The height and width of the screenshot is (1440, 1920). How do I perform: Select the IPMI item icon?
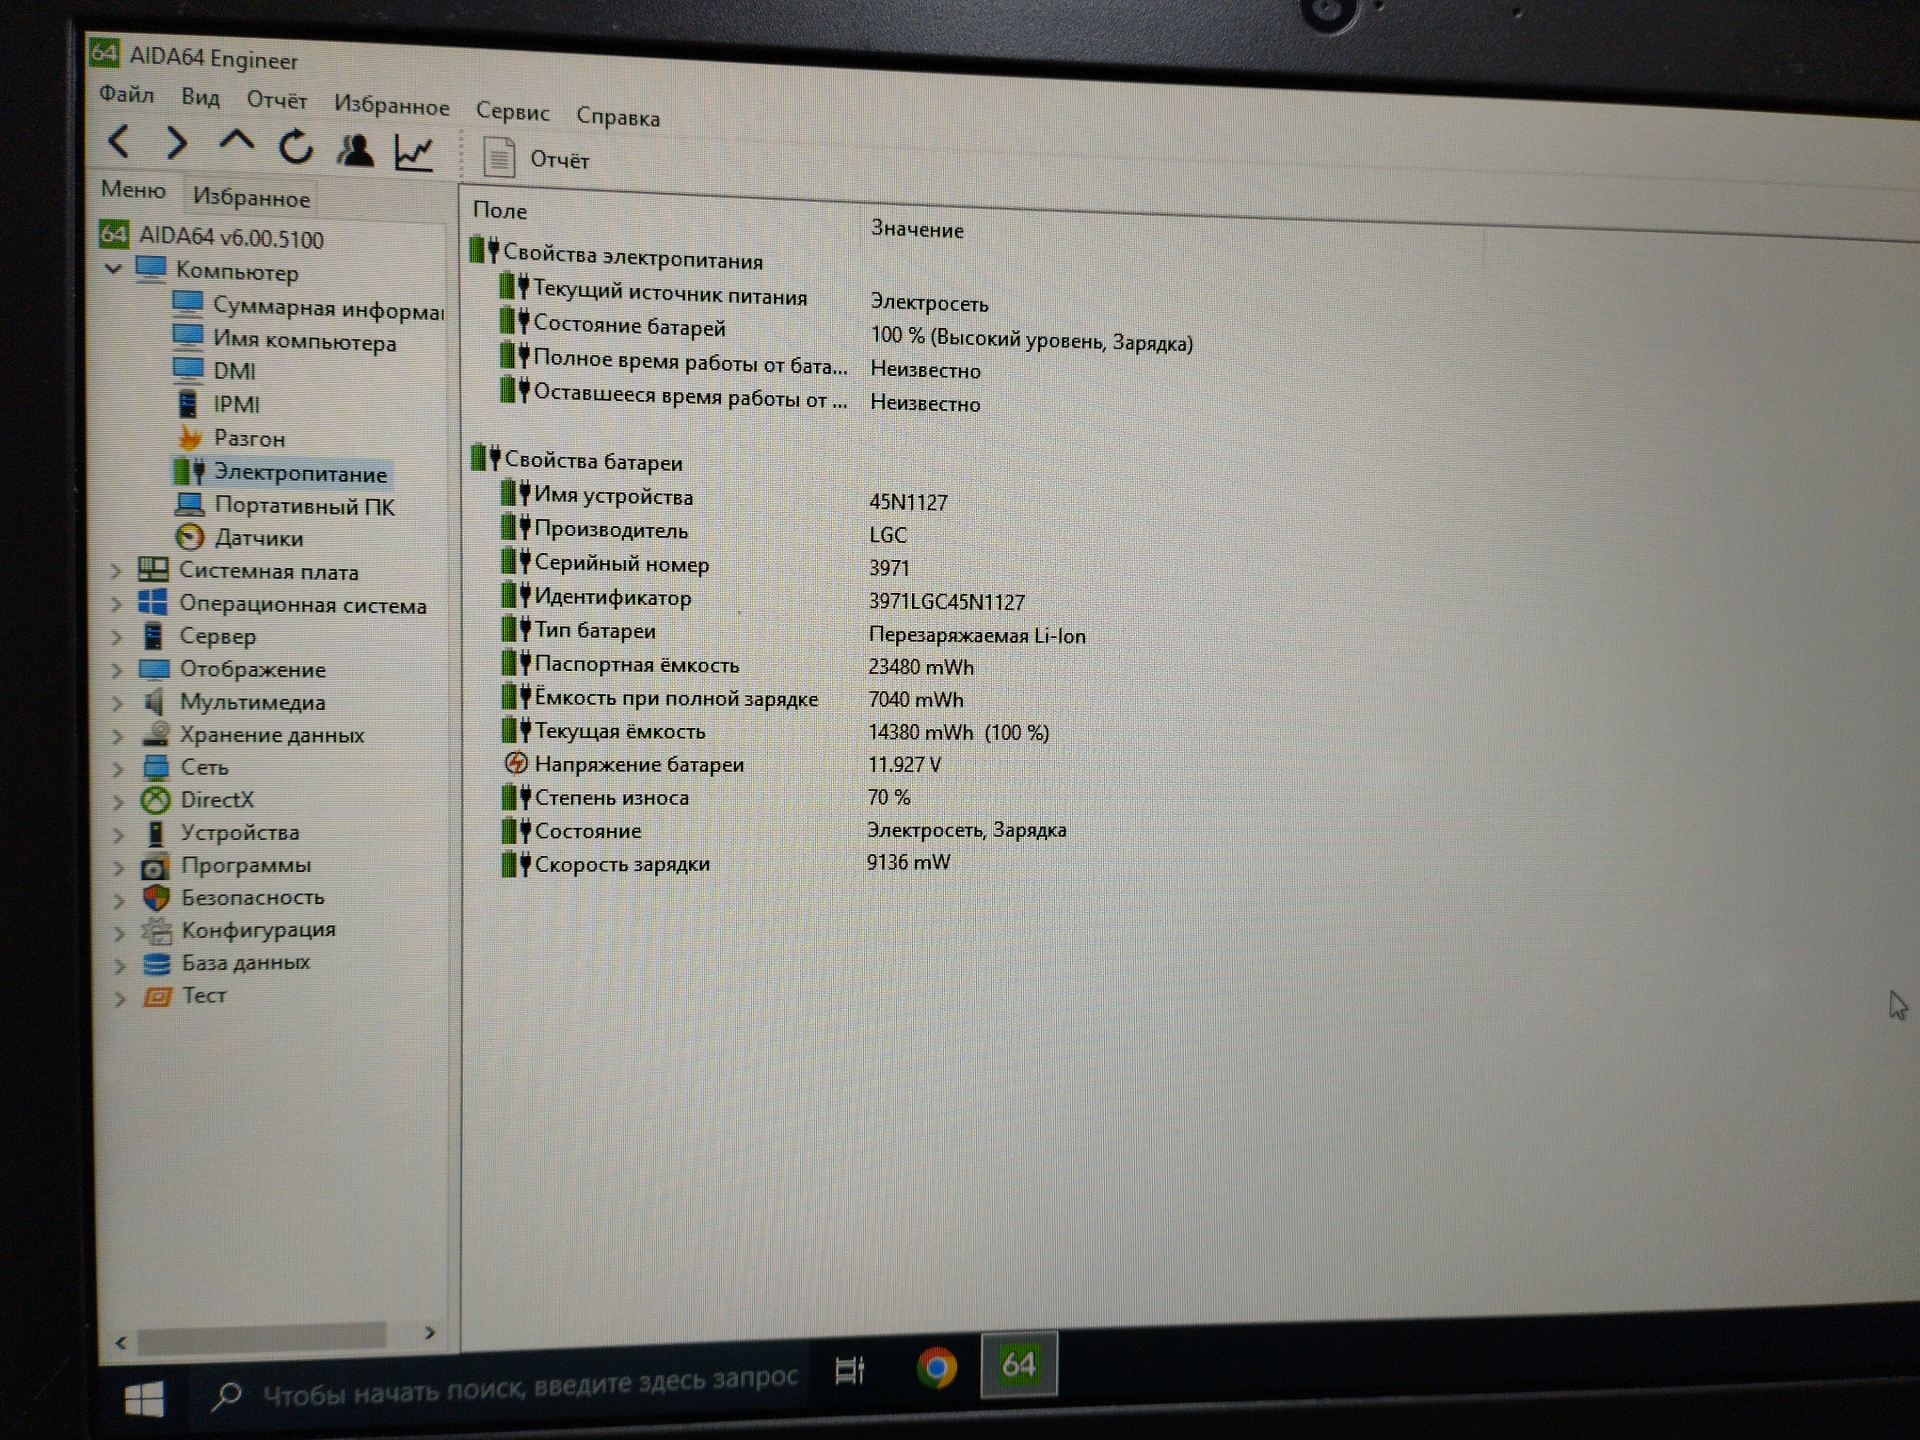(187, 404)
